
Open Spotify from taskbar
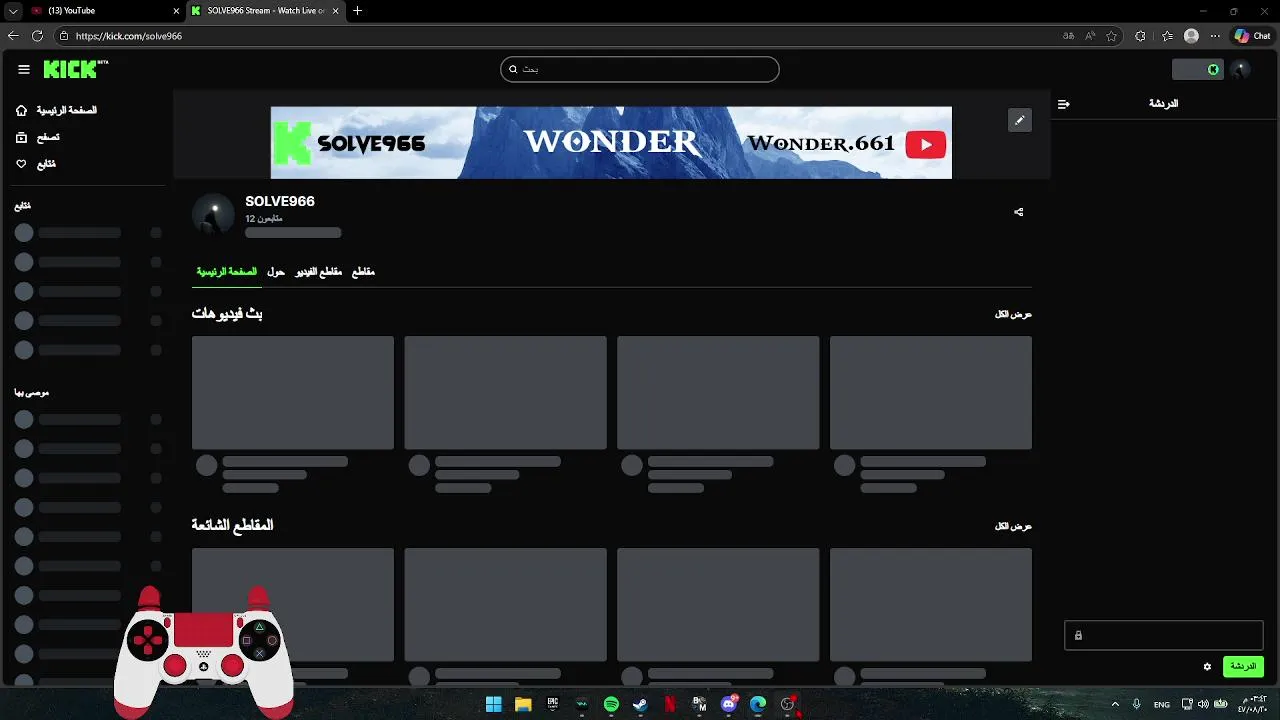[x=611, y=704]
